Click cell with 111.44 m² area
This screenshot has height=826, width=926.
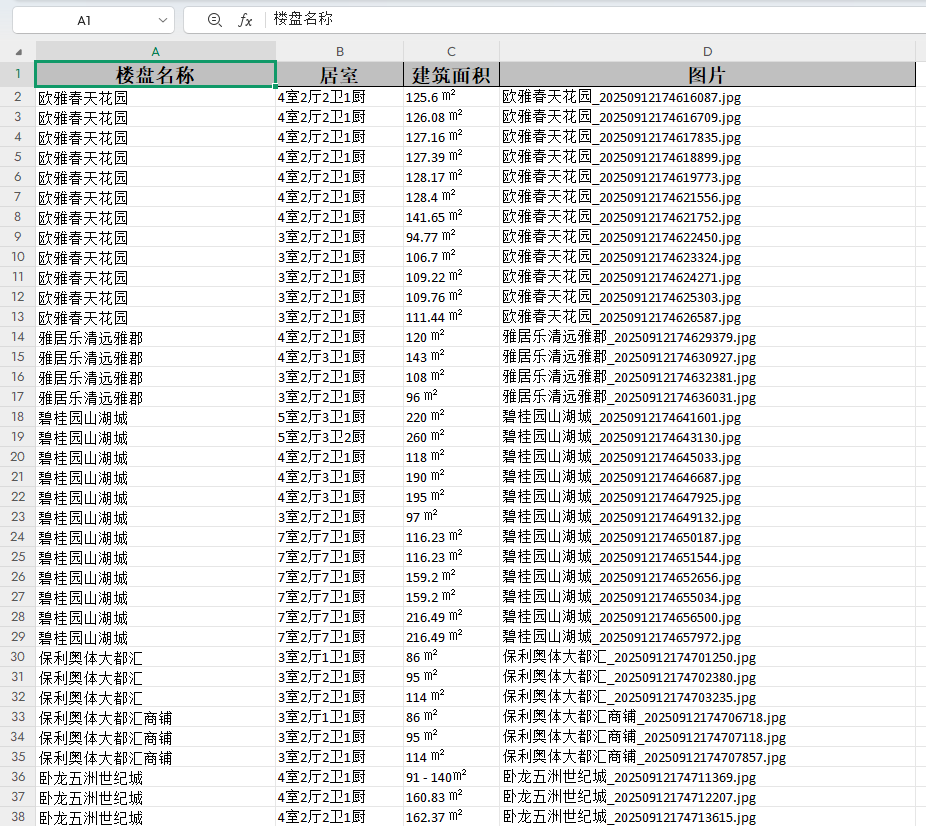[x=451, y=317]
